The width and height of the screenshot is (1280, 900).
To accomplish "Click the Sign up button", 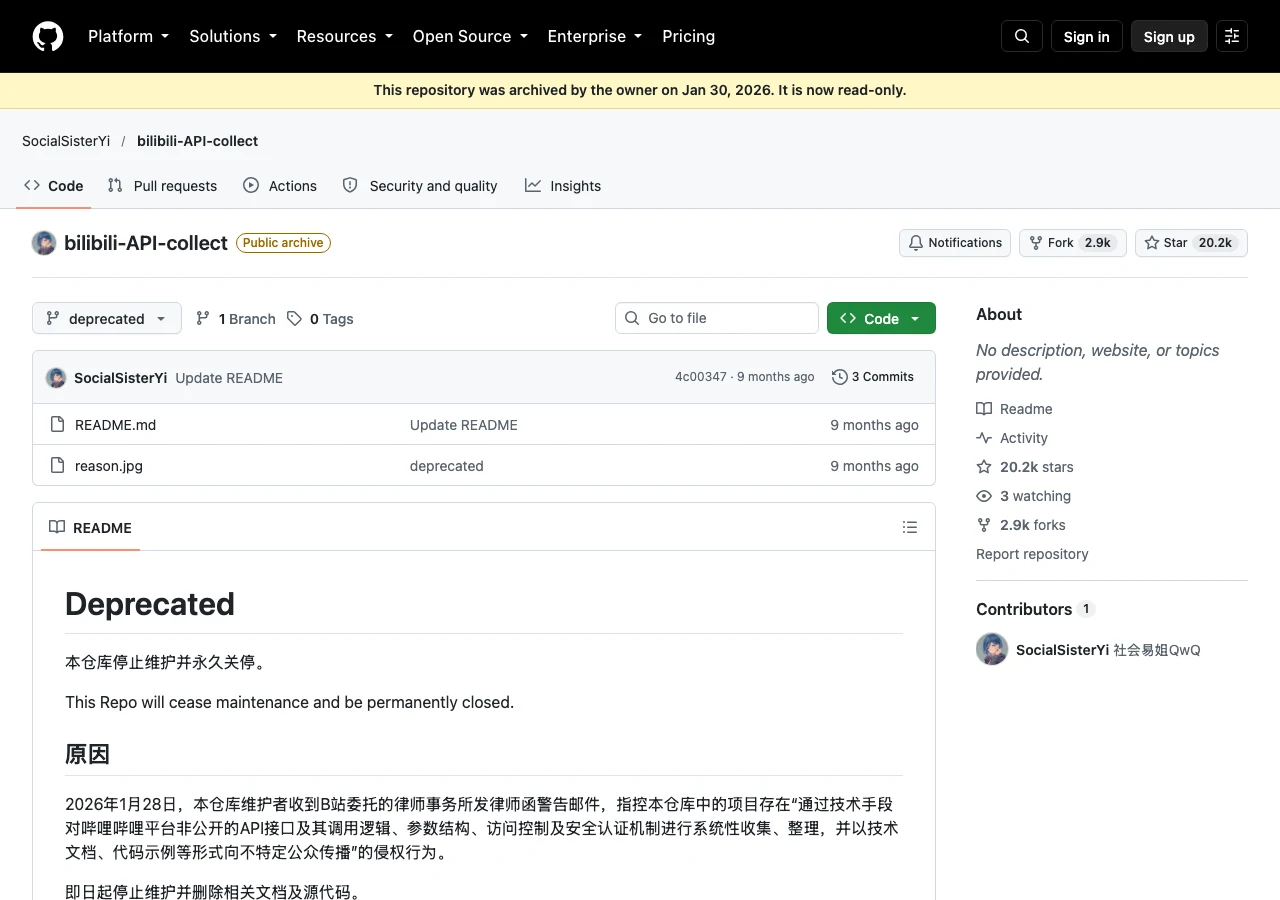I will click(1169, 36).
